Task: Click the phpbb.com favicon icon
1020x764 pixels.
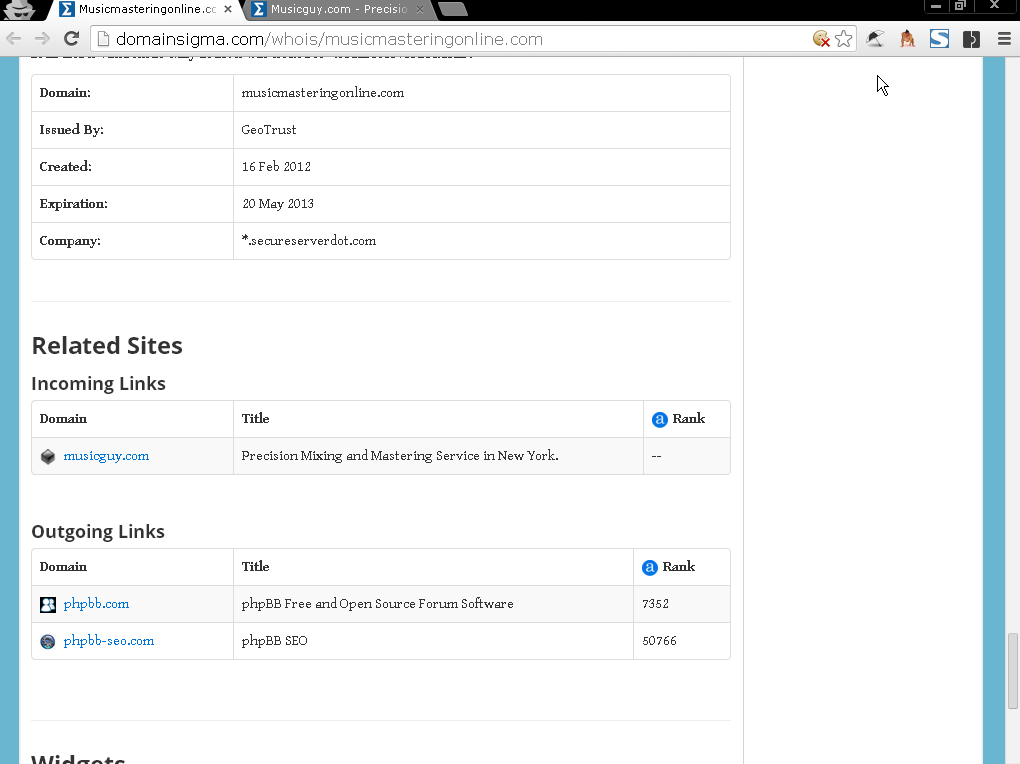Action: point(47,605)
